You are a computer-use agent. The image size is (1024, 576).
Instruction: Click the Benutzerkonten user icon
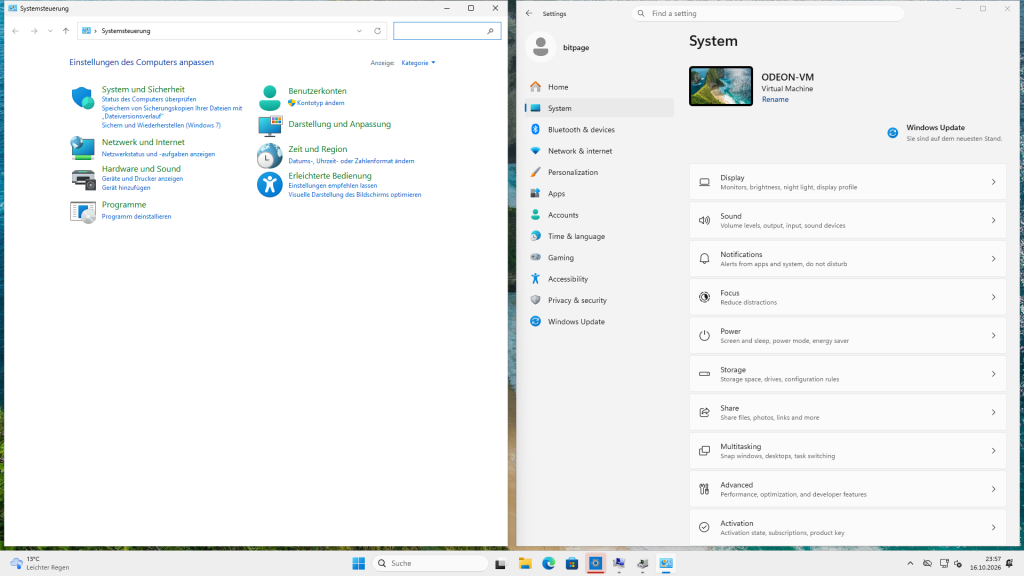(270, 98)
